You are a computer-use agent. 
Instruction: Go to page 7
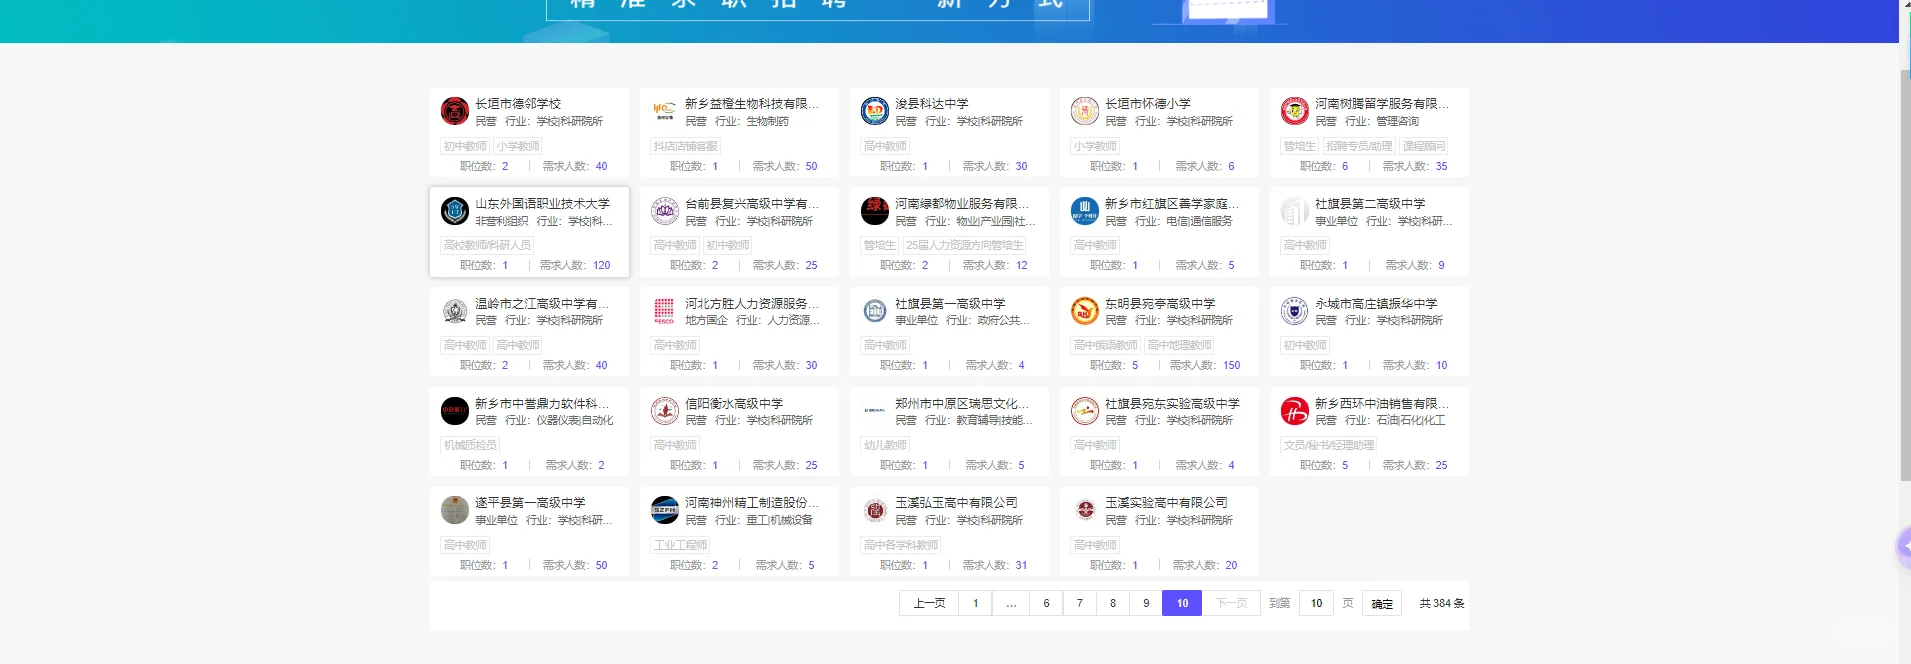tap(1079, 603)
